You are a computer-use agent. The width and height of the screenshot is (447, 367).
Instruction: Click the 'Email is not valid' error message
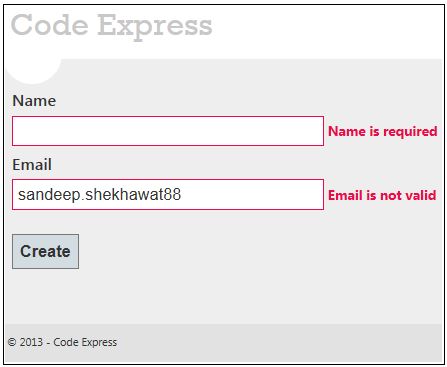tap(382, 195)
